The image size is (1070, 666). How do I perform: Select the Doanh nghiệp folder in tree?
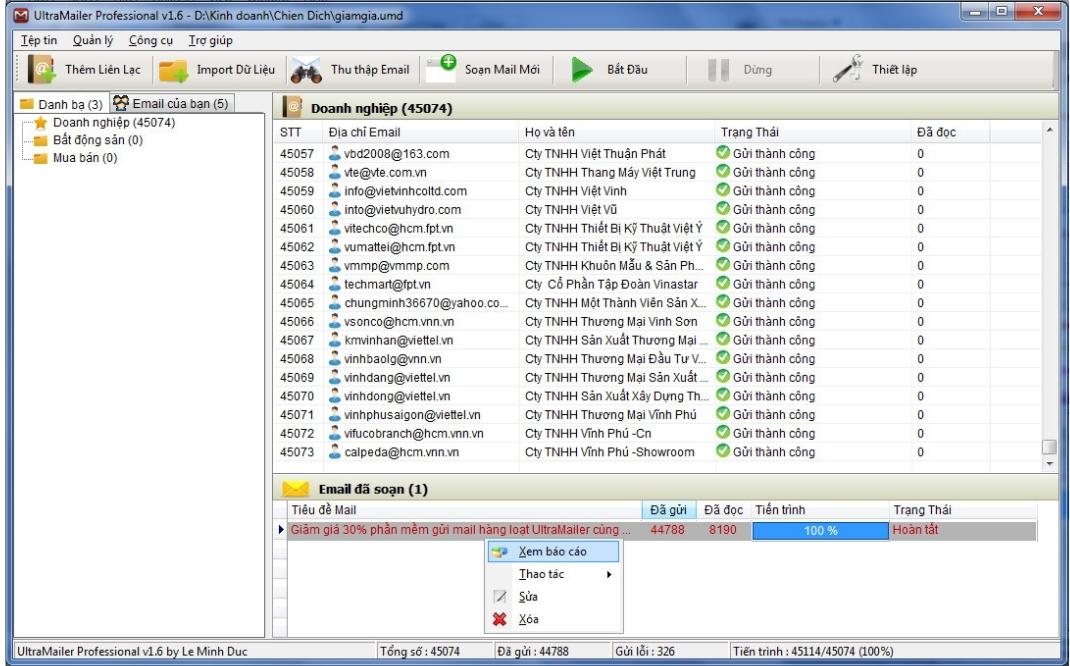pyautogui.click(x=98, y=122)
